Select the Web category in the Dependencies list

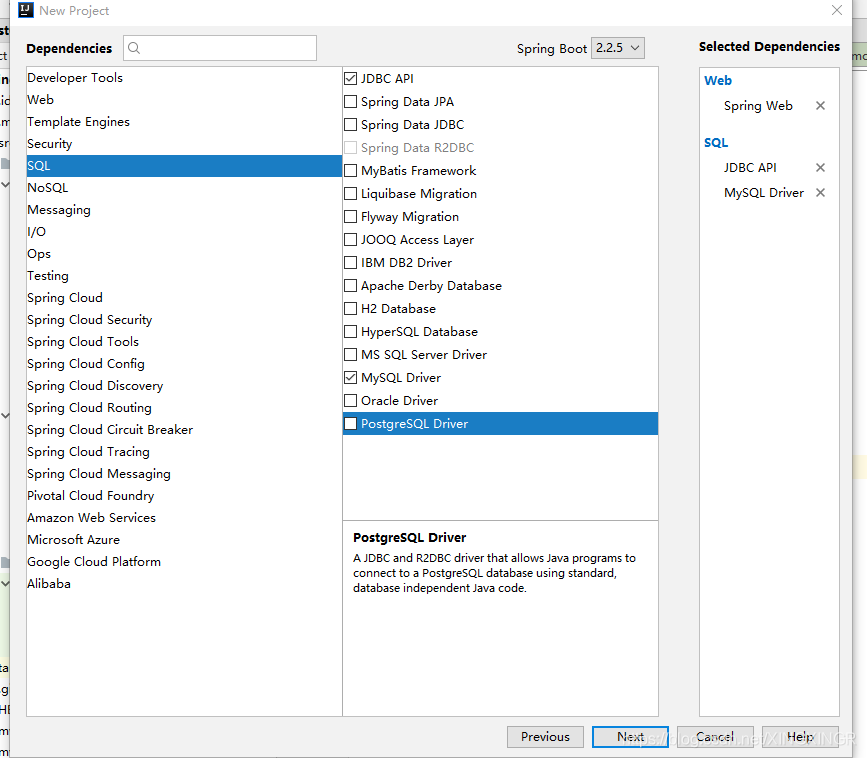184,100
